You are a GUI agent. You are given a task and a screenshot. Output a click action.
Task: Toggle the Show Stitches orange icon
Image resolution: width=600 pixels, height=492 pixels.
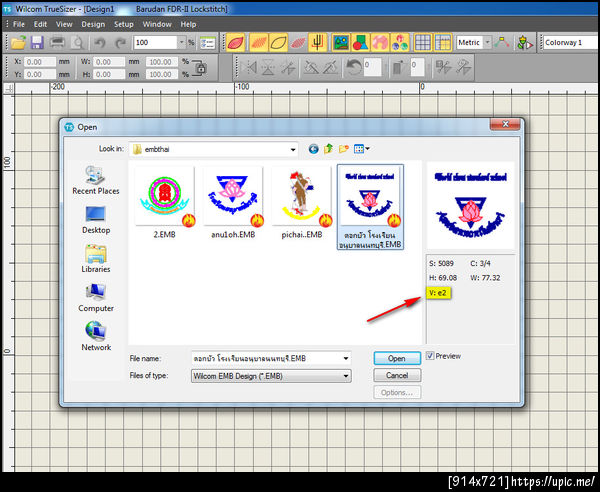259,42
